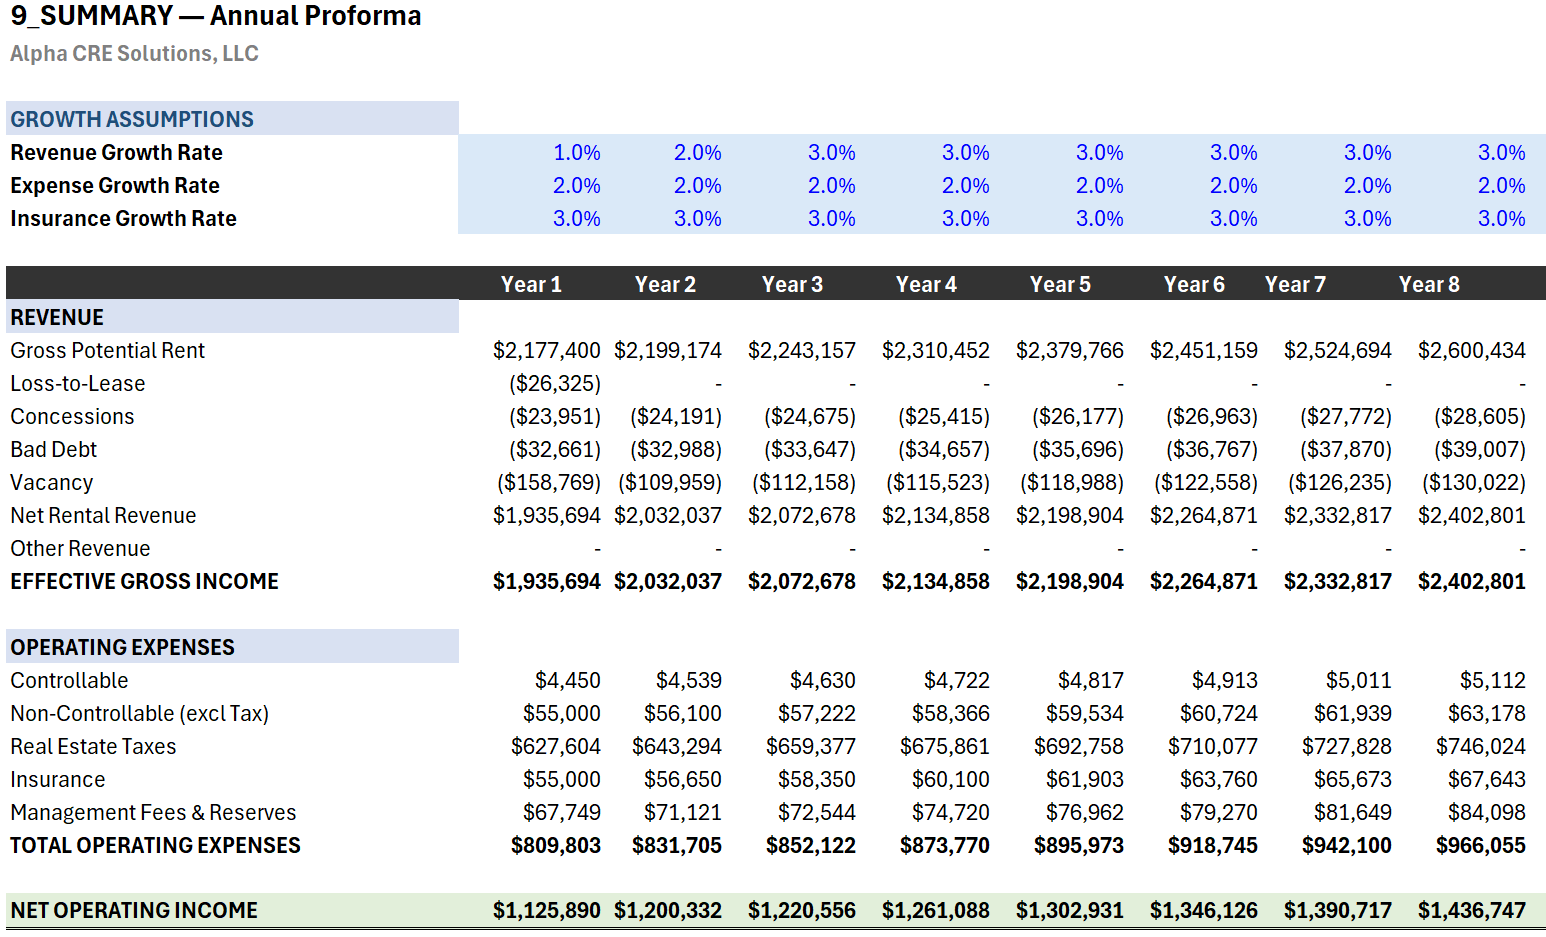Click the Year 8 column header

tap(1429, 284)
